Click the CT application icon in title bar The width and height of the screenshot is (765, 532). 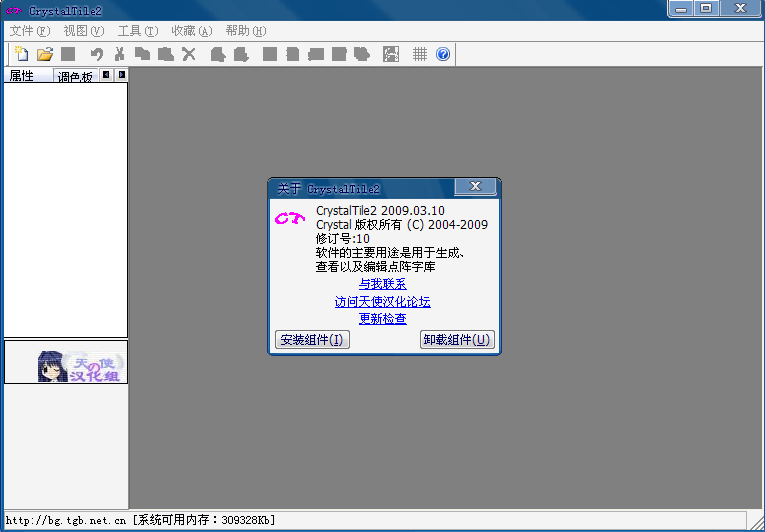[14, 11]
